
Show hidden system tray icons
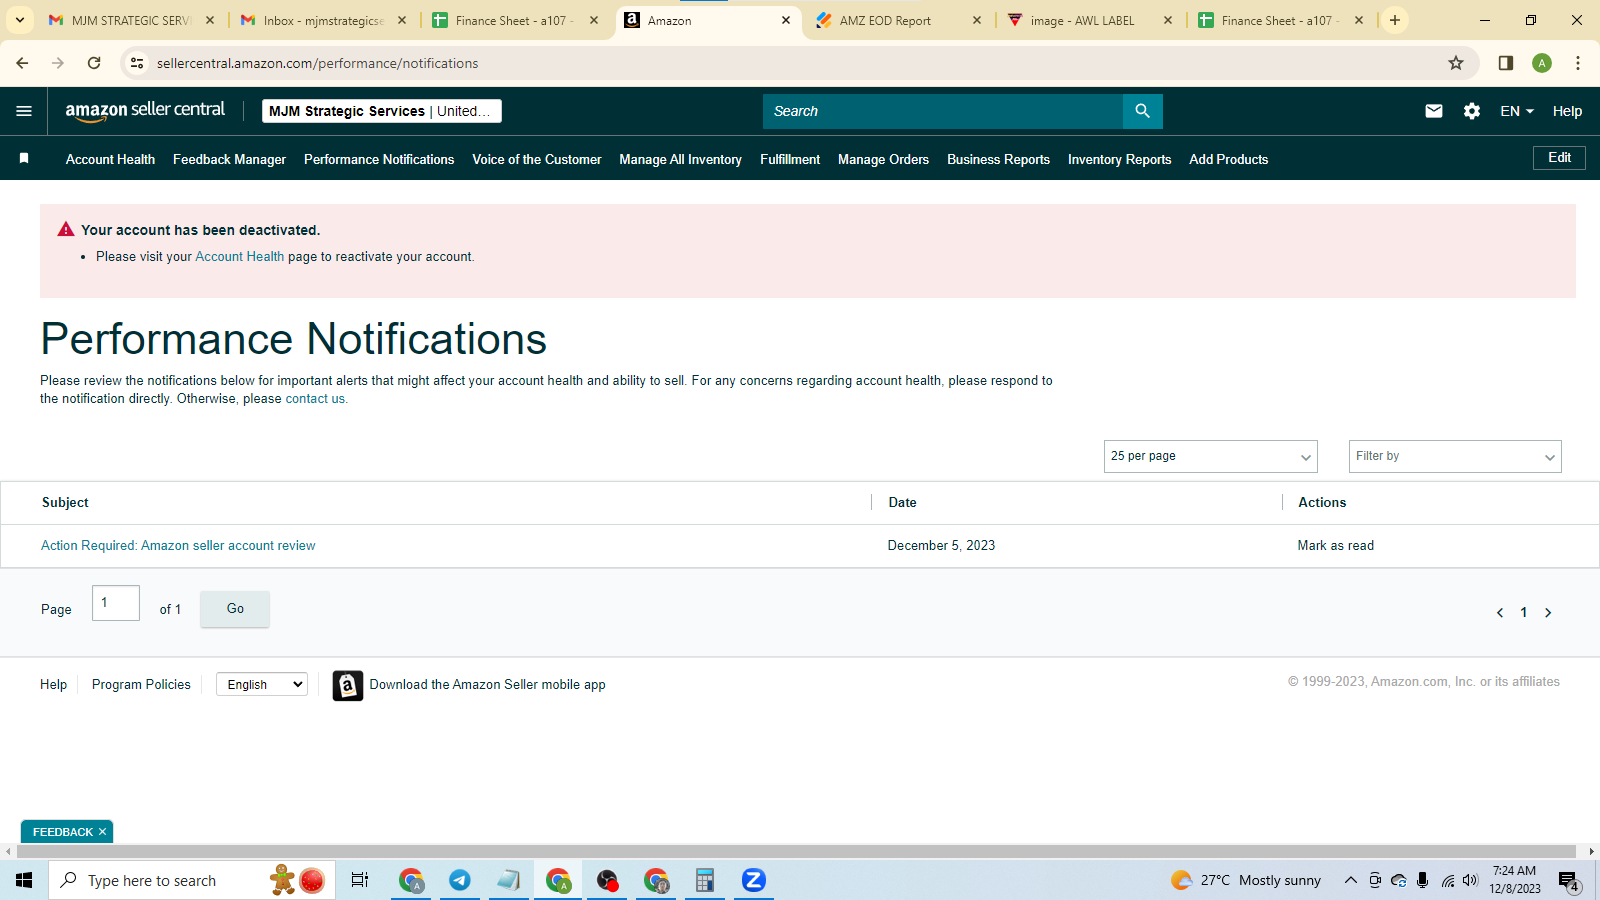(x=1350, y=880)
